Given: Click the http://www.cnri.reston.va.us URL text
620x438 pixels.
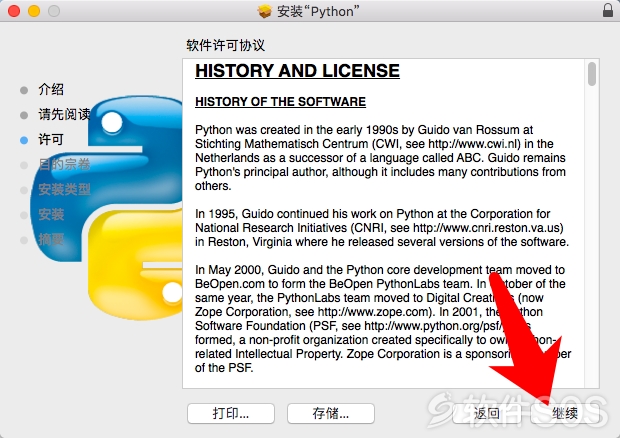Looking at the screenshot, I should tap(487, 228).
